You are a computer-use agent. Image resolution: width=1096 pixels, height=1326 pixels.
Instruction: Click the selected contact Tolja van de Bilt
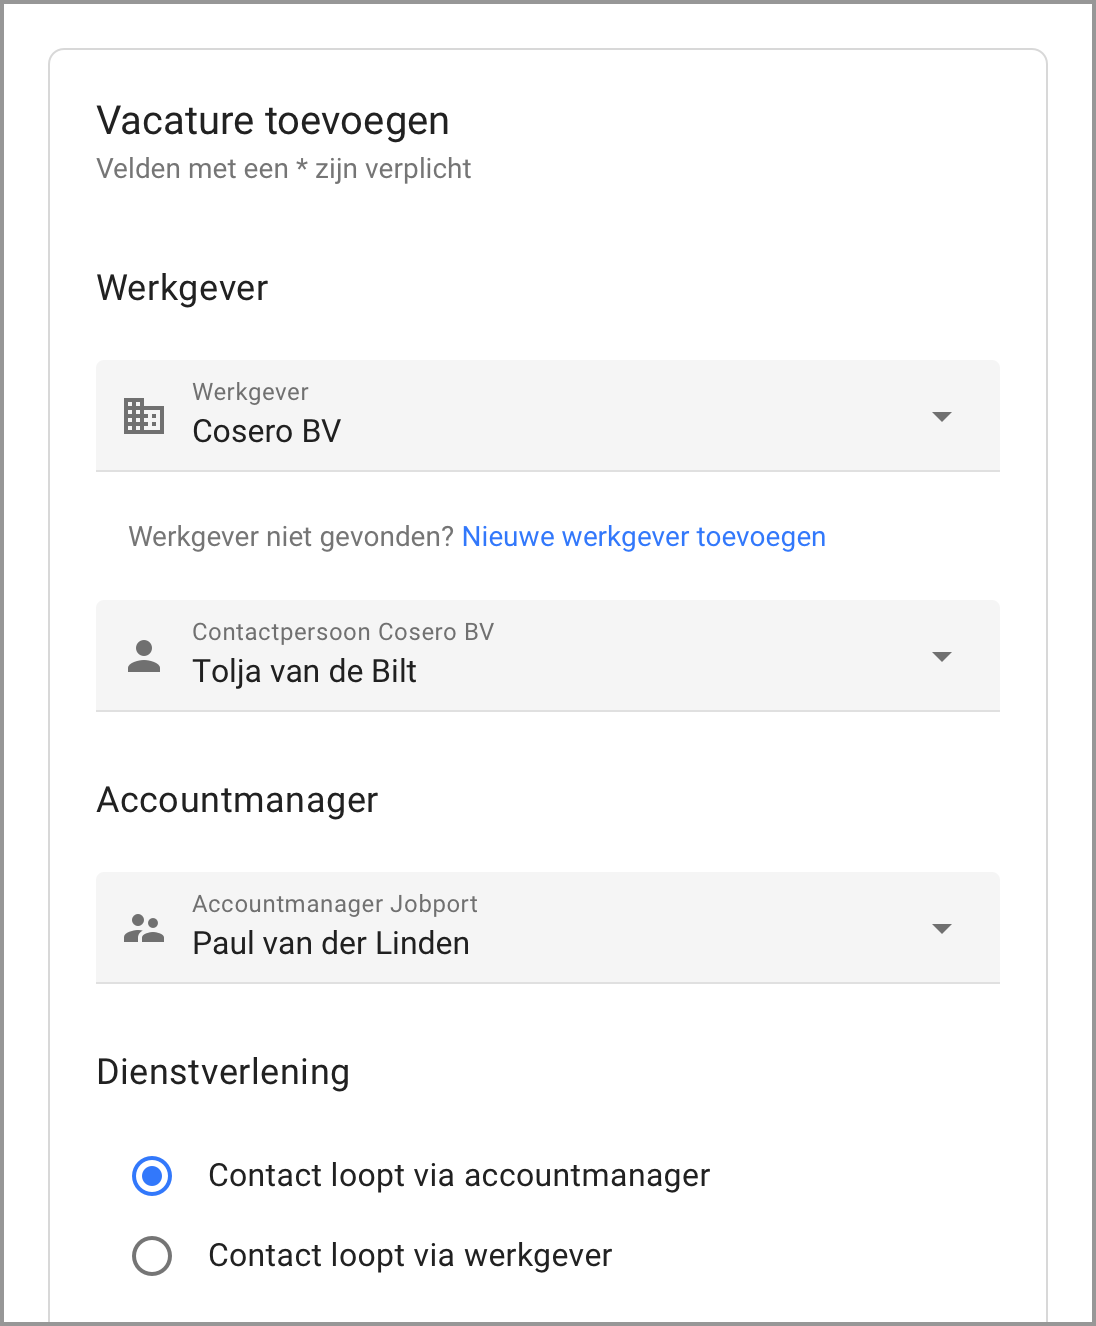click(305, 671)
